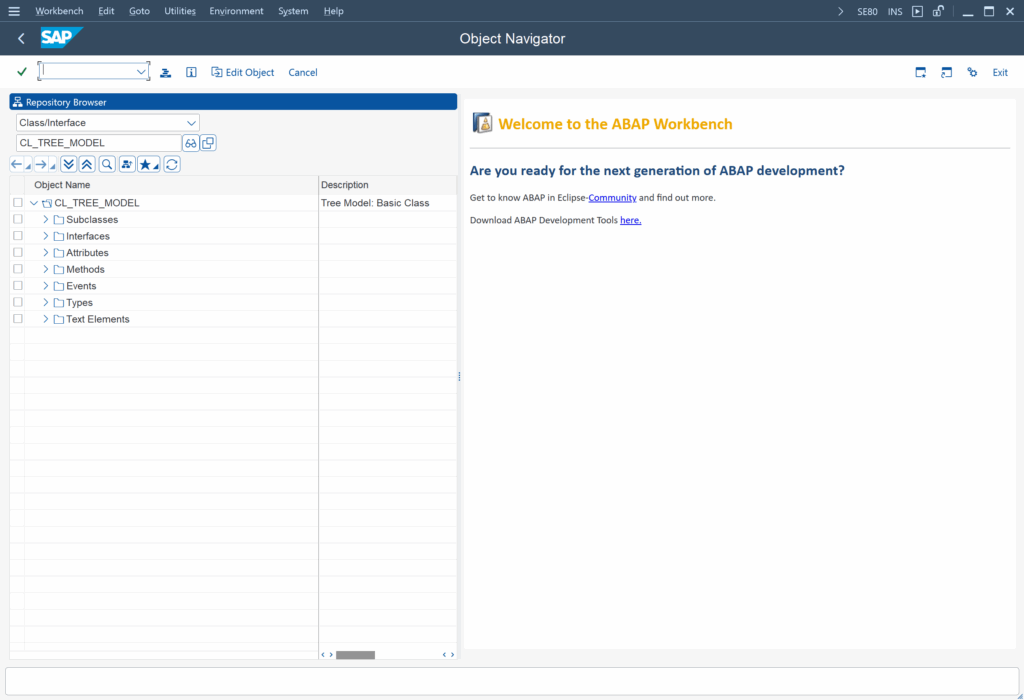Check the box for Subclasses row

18,219
